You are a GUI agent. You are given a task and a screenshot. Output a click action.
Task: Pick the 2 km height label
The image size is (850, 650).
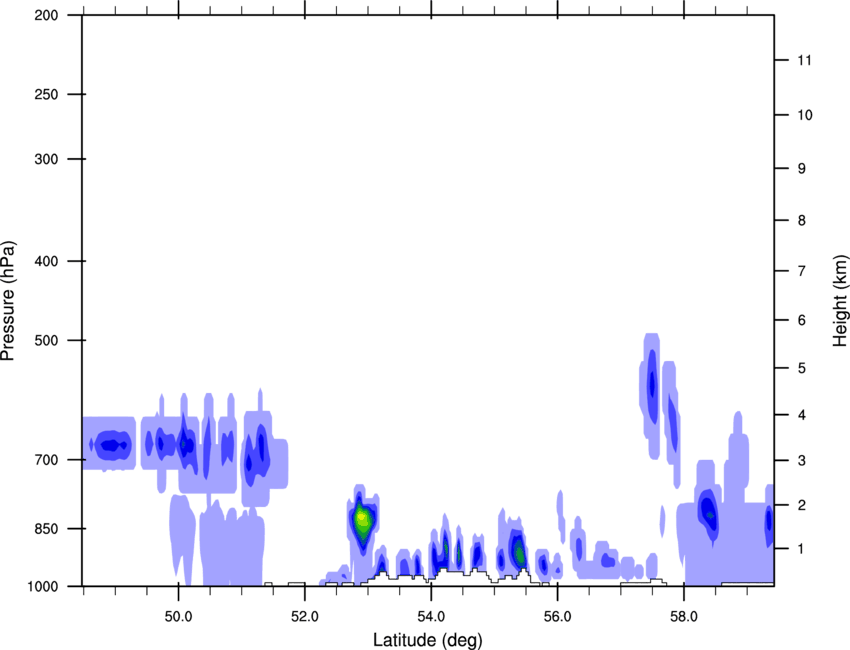click(802, 505)
